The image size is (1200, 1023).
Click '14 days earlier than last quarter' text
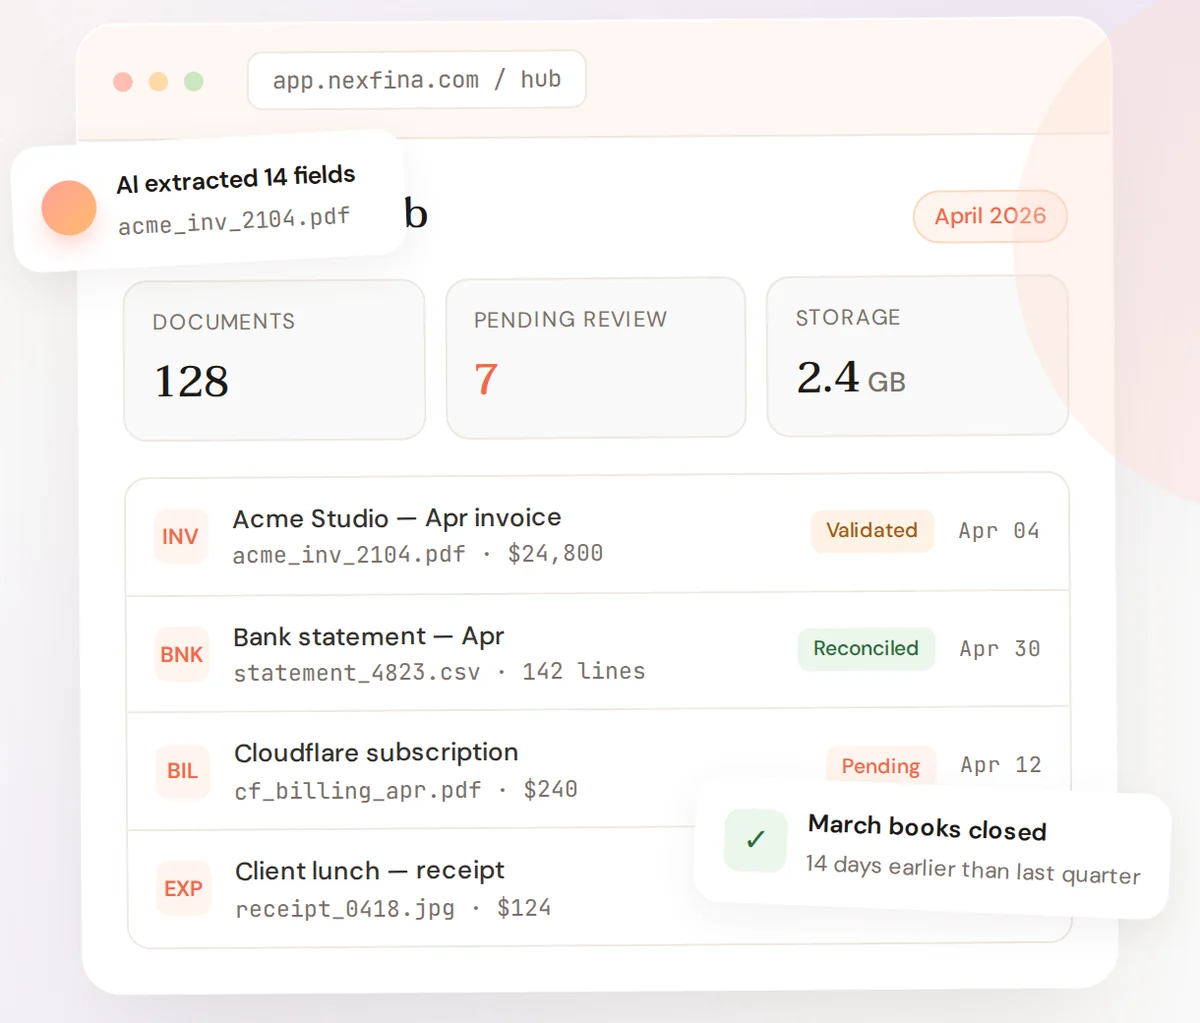pos(973,870)
